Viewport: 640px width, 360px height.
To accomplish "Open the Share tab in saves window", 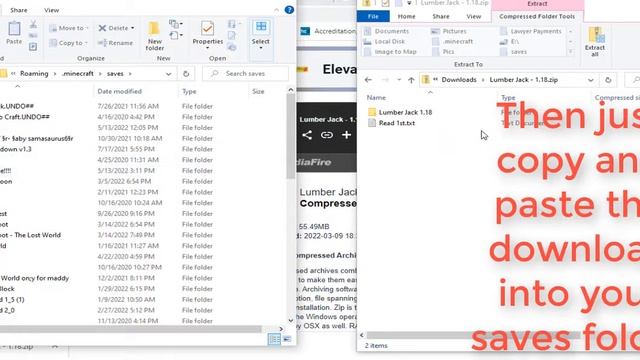I will point(19,10).
